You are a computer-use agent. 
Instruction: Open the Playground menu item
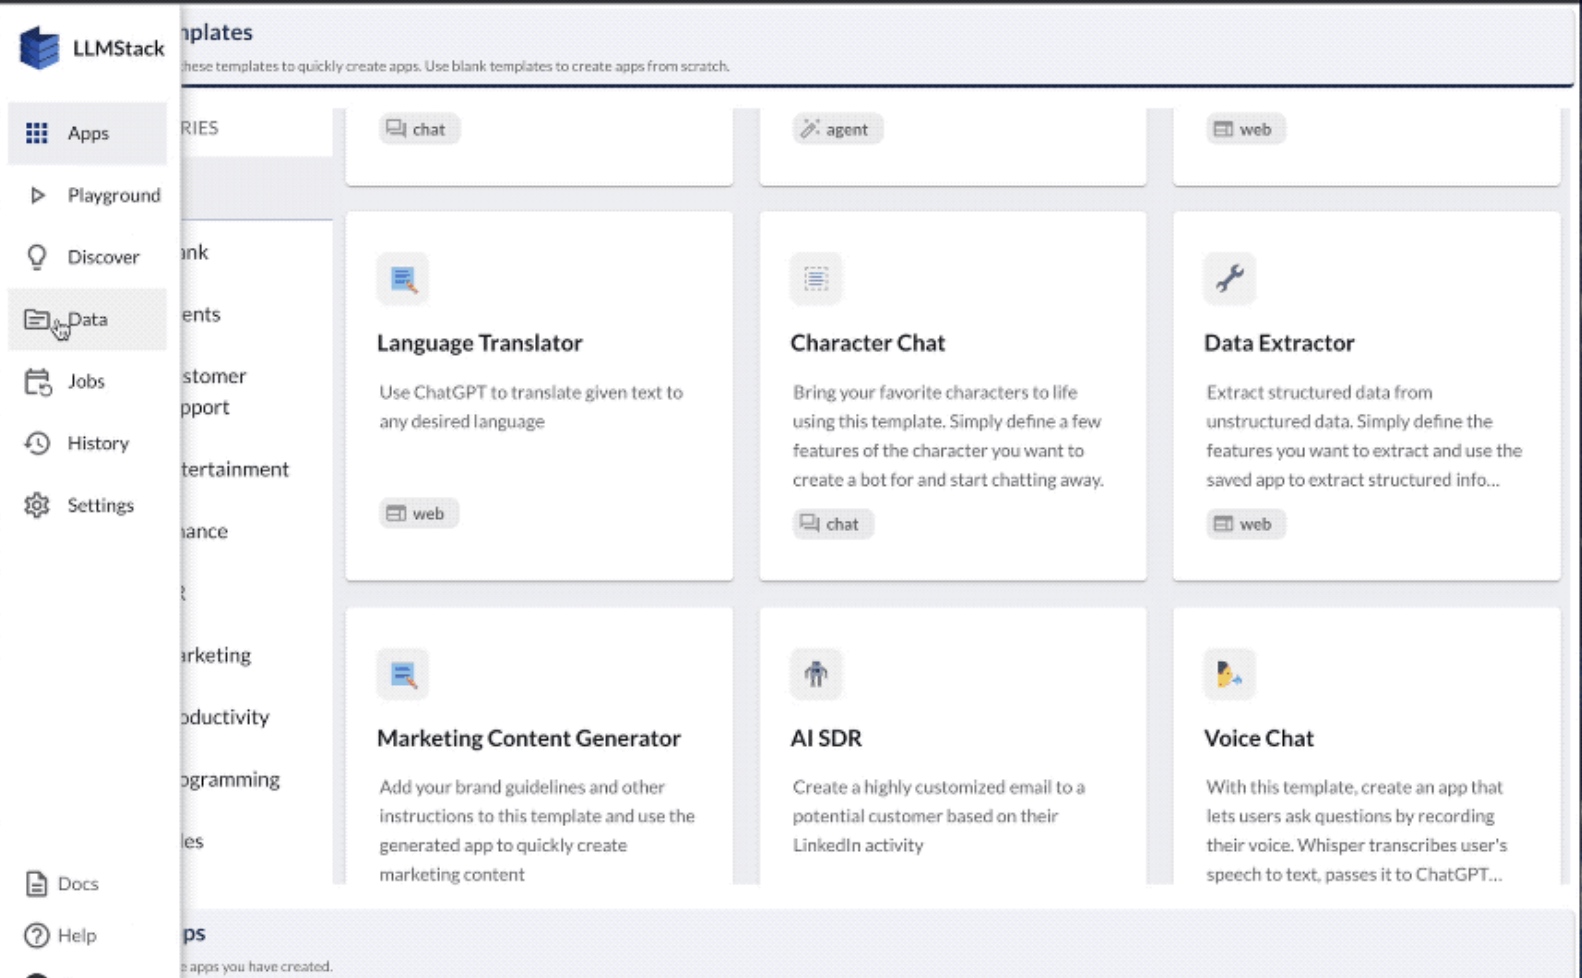pyautogui.click(x=88, y=195)
